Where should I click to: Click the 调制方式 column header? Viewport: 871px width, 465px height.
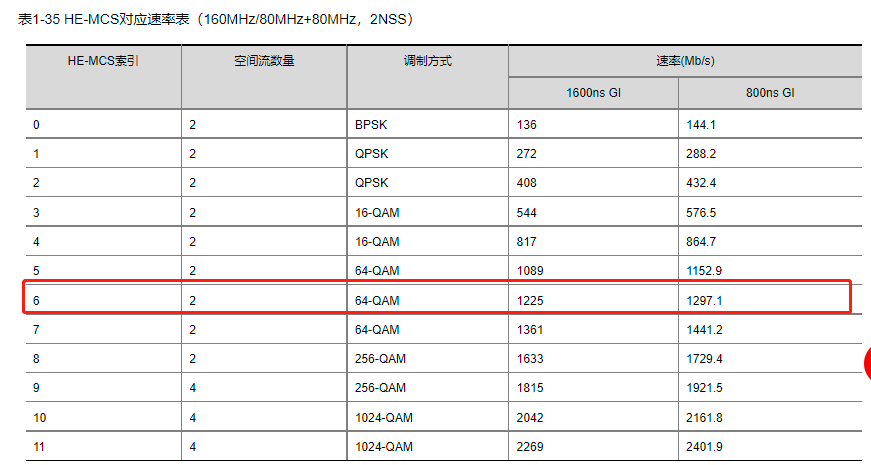[427, 61]
